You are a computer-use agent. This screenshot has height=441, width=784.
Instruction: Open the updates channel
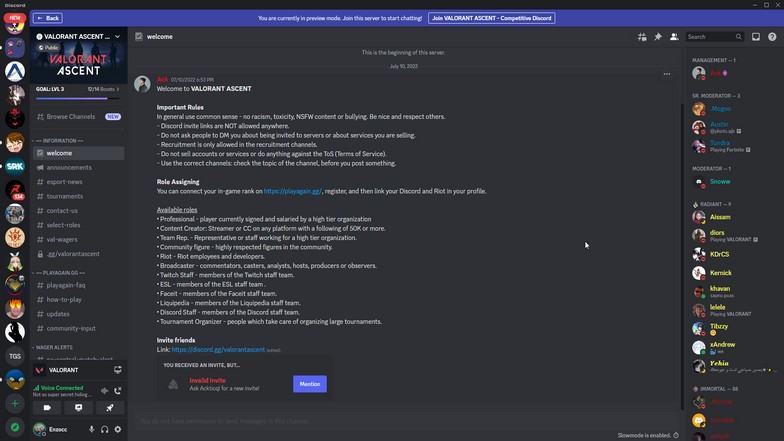click(78, 314)
